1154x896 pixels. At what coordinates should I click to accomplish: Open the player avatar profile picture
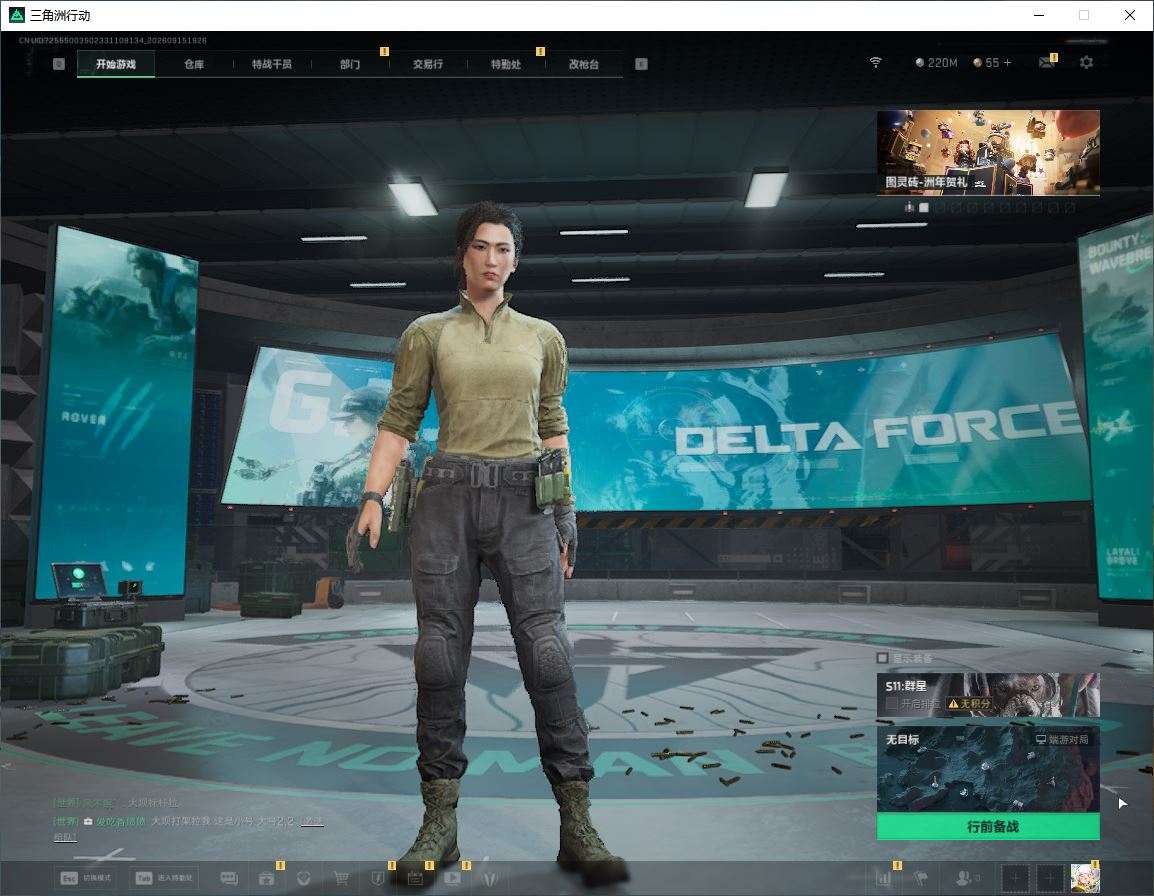tap(1085, 878)
